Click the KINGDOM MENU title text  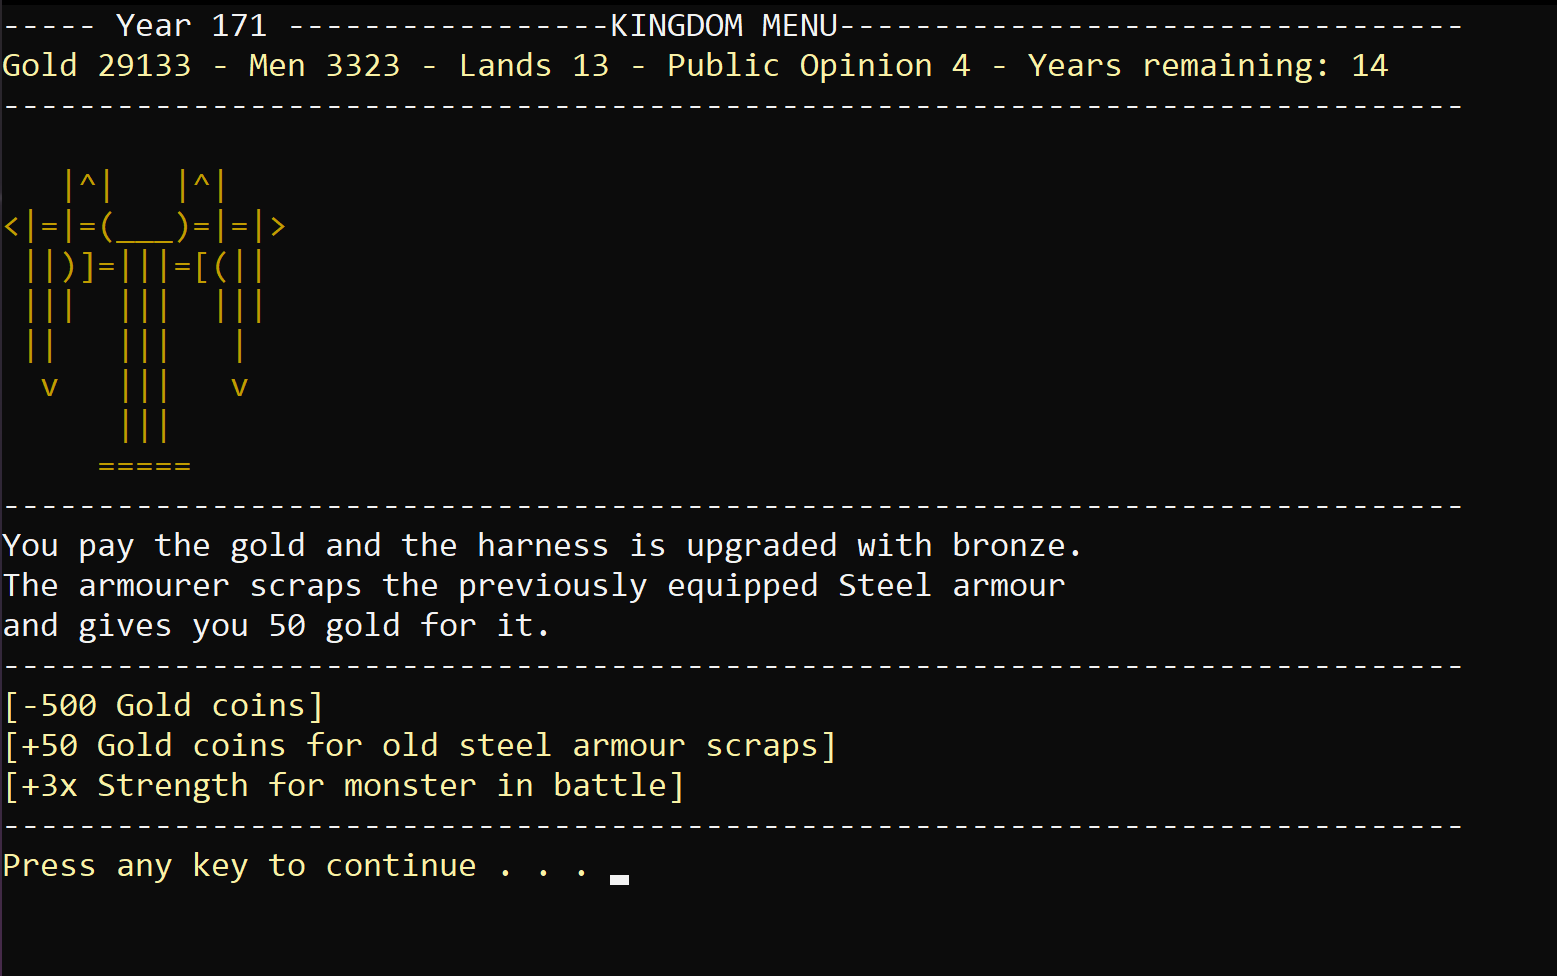(x=724, y=25)
